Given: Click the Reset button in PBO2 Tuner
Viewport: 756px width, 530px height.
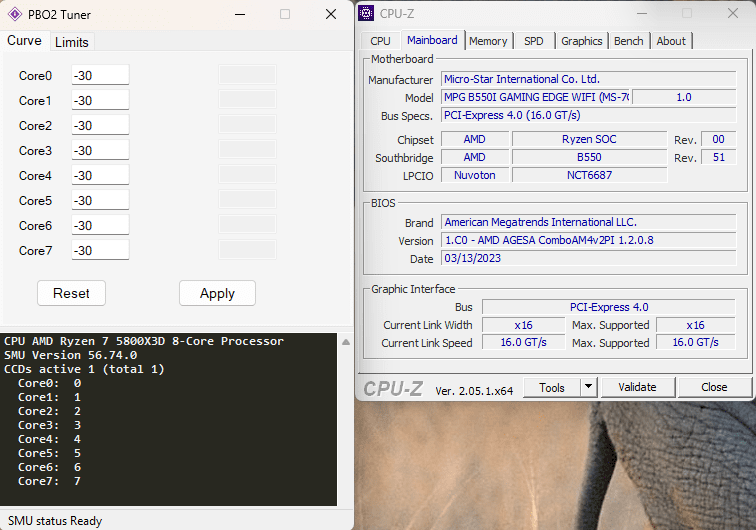Looking at the screenshot, I should coord(71,293).
